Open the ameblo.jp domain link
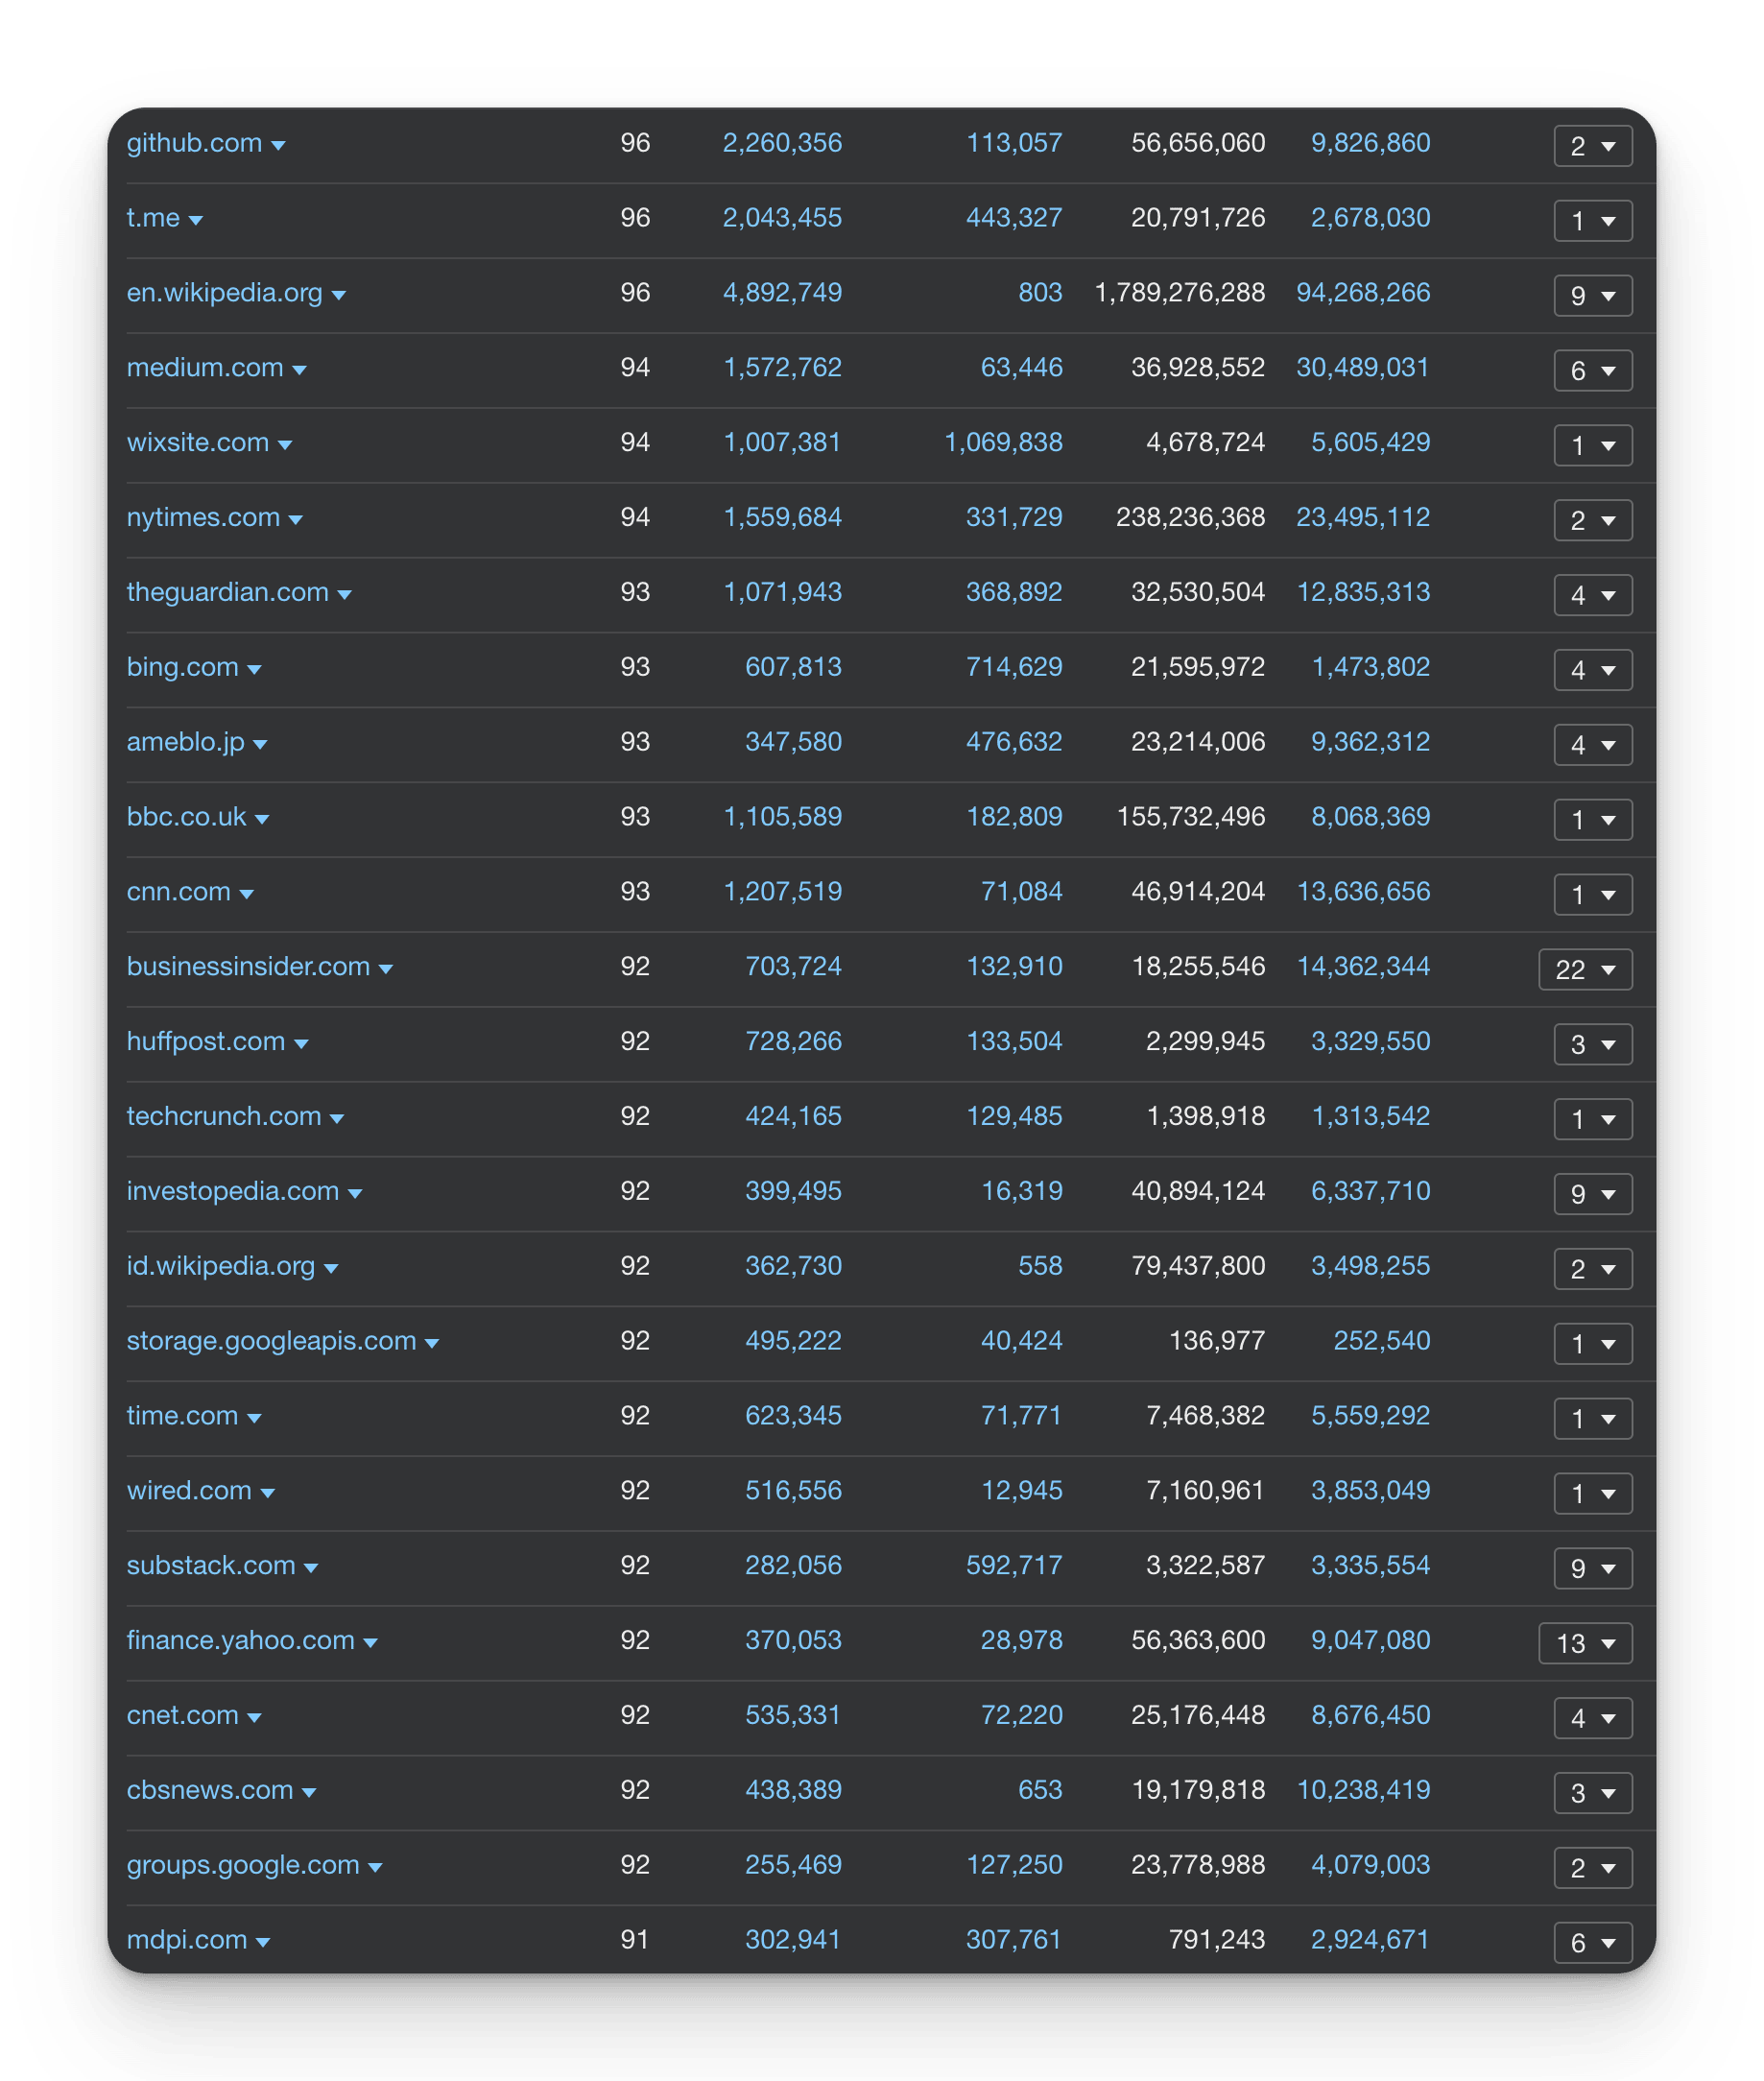Image resolution: width=1764 pixels, height=2081 pixels. tap(185, 742)
